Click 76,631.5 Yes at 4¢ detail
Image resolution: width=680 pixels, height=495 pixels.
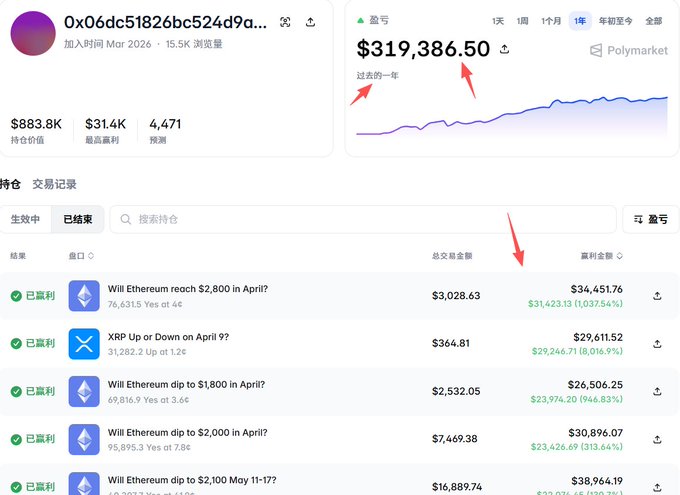click(x=145, y=305)
